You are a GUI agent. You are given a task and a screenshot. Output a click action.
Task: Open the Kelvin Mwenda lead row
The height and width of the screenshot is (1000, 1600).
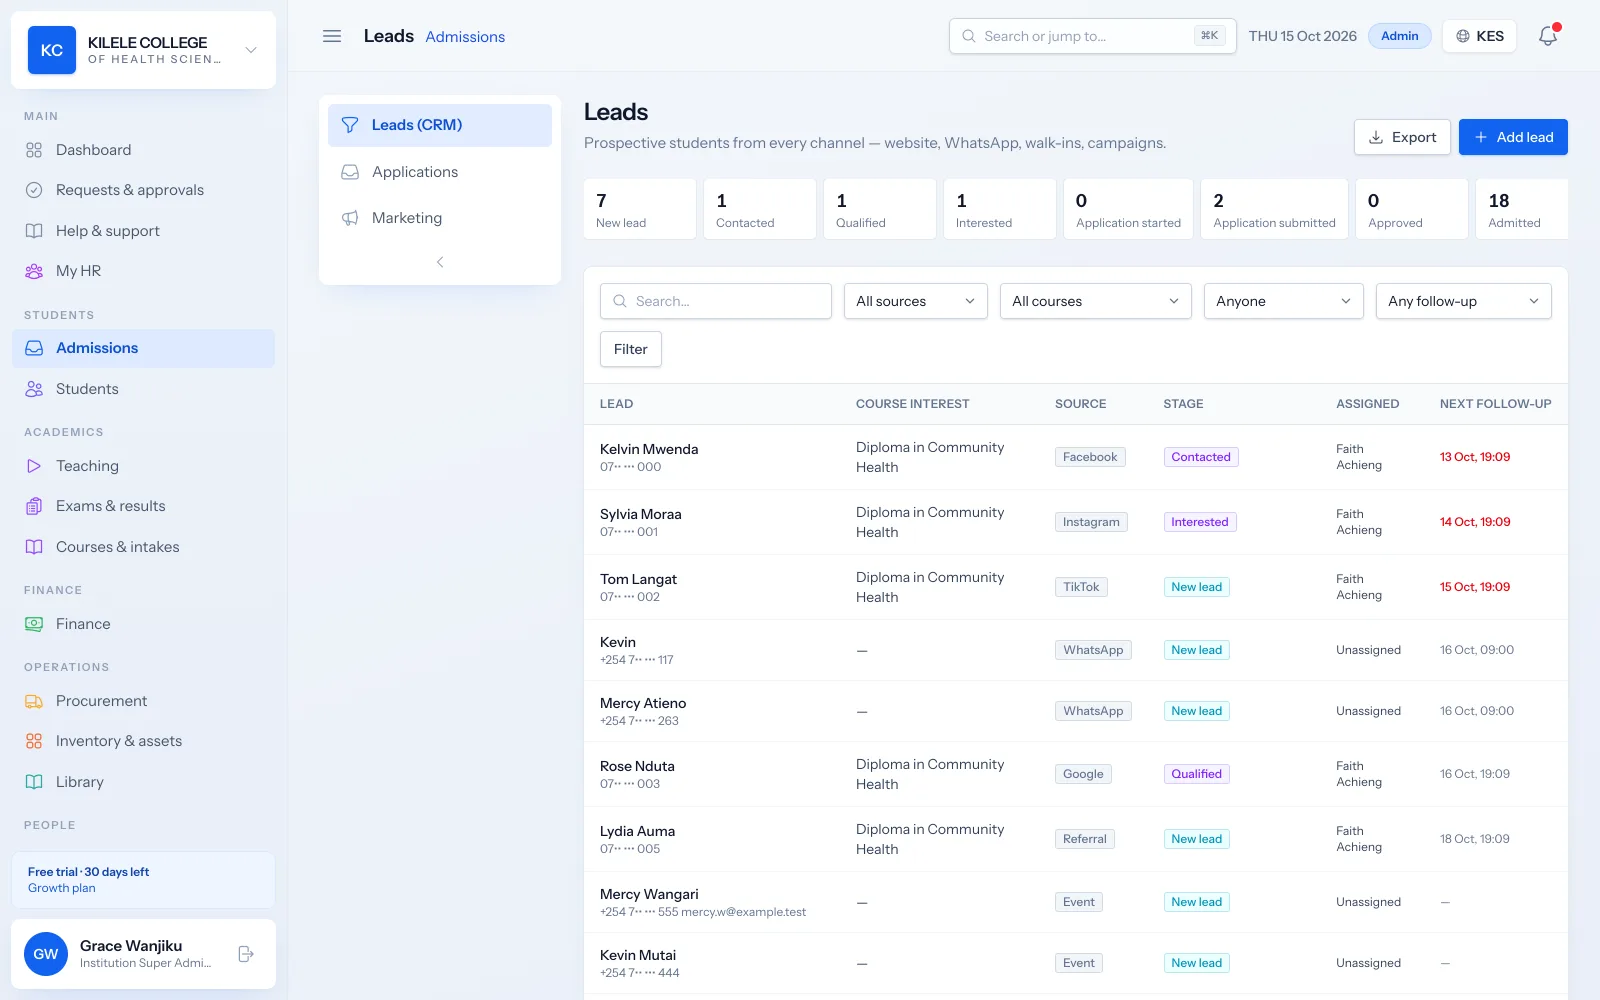click(1076, 457)
